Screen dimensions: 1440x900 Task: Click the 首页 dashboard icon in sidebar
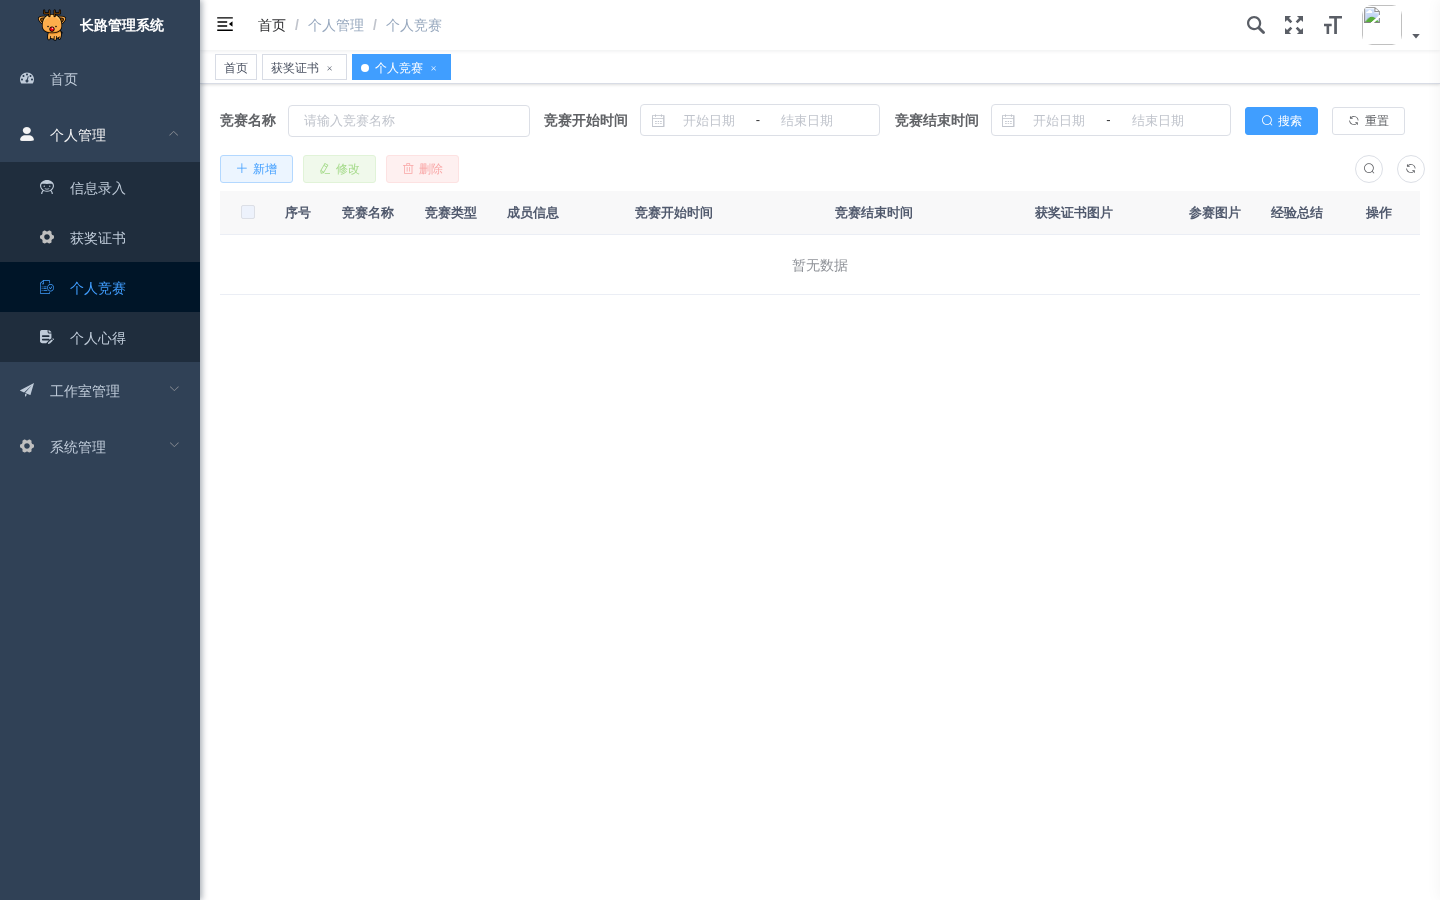click(x=27, y=78)
